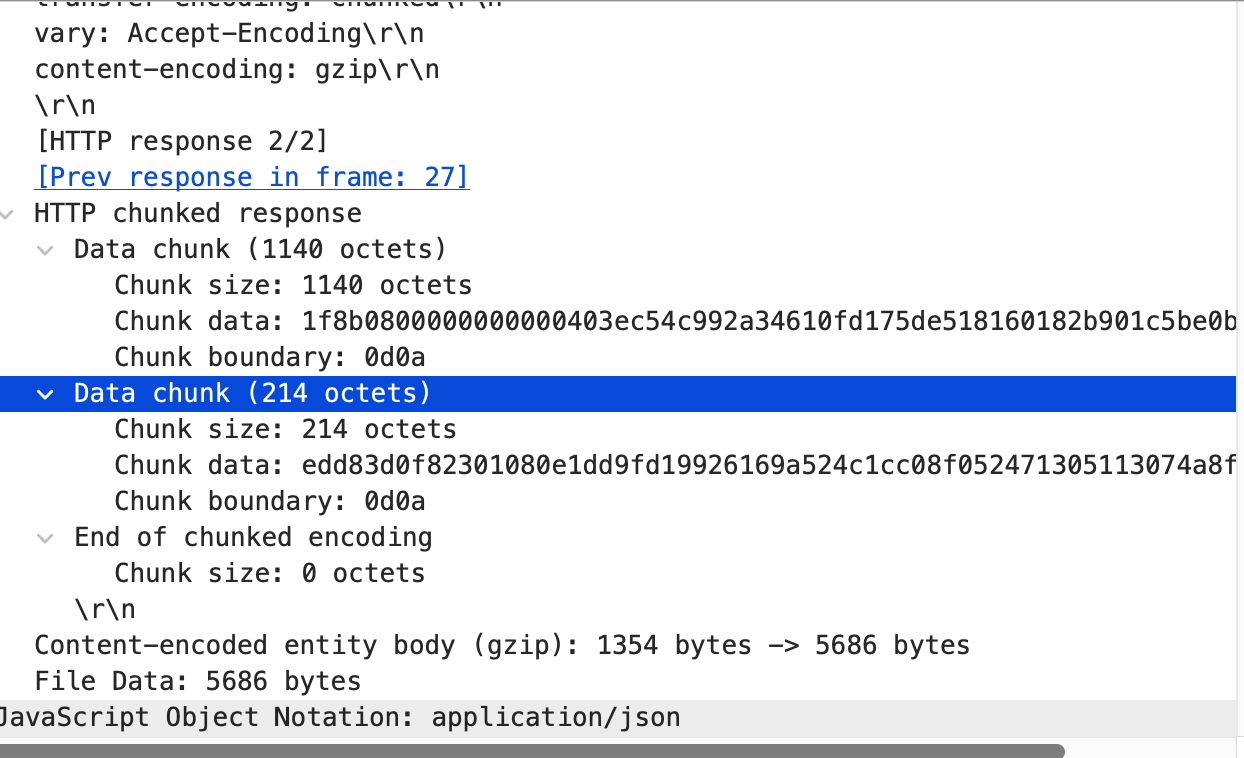The height and width of the screenshot is (758, 1244).
Task: Select the Chunk data of the 1140-octet chunk
Action: click(x=400, y=321)
